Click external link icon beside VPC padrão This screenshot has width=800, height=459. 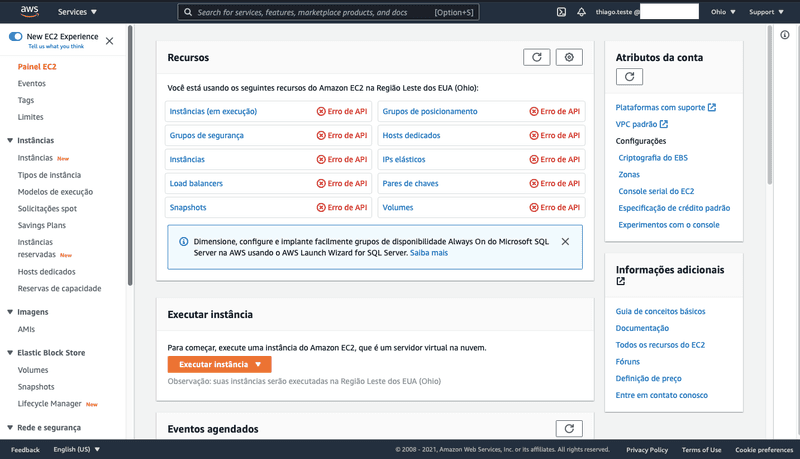(x=664, y=124)
